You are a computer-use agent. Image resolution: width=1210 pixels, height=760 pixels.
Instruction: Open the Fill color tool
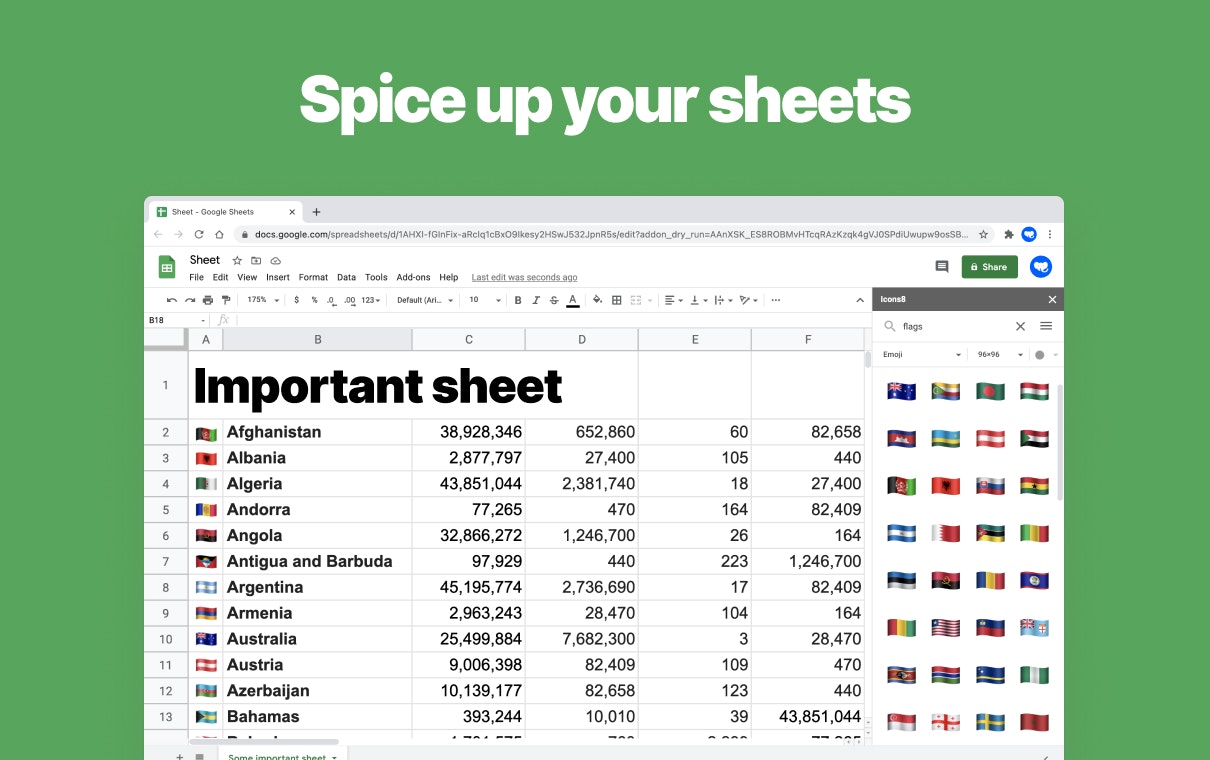[595, 300]
